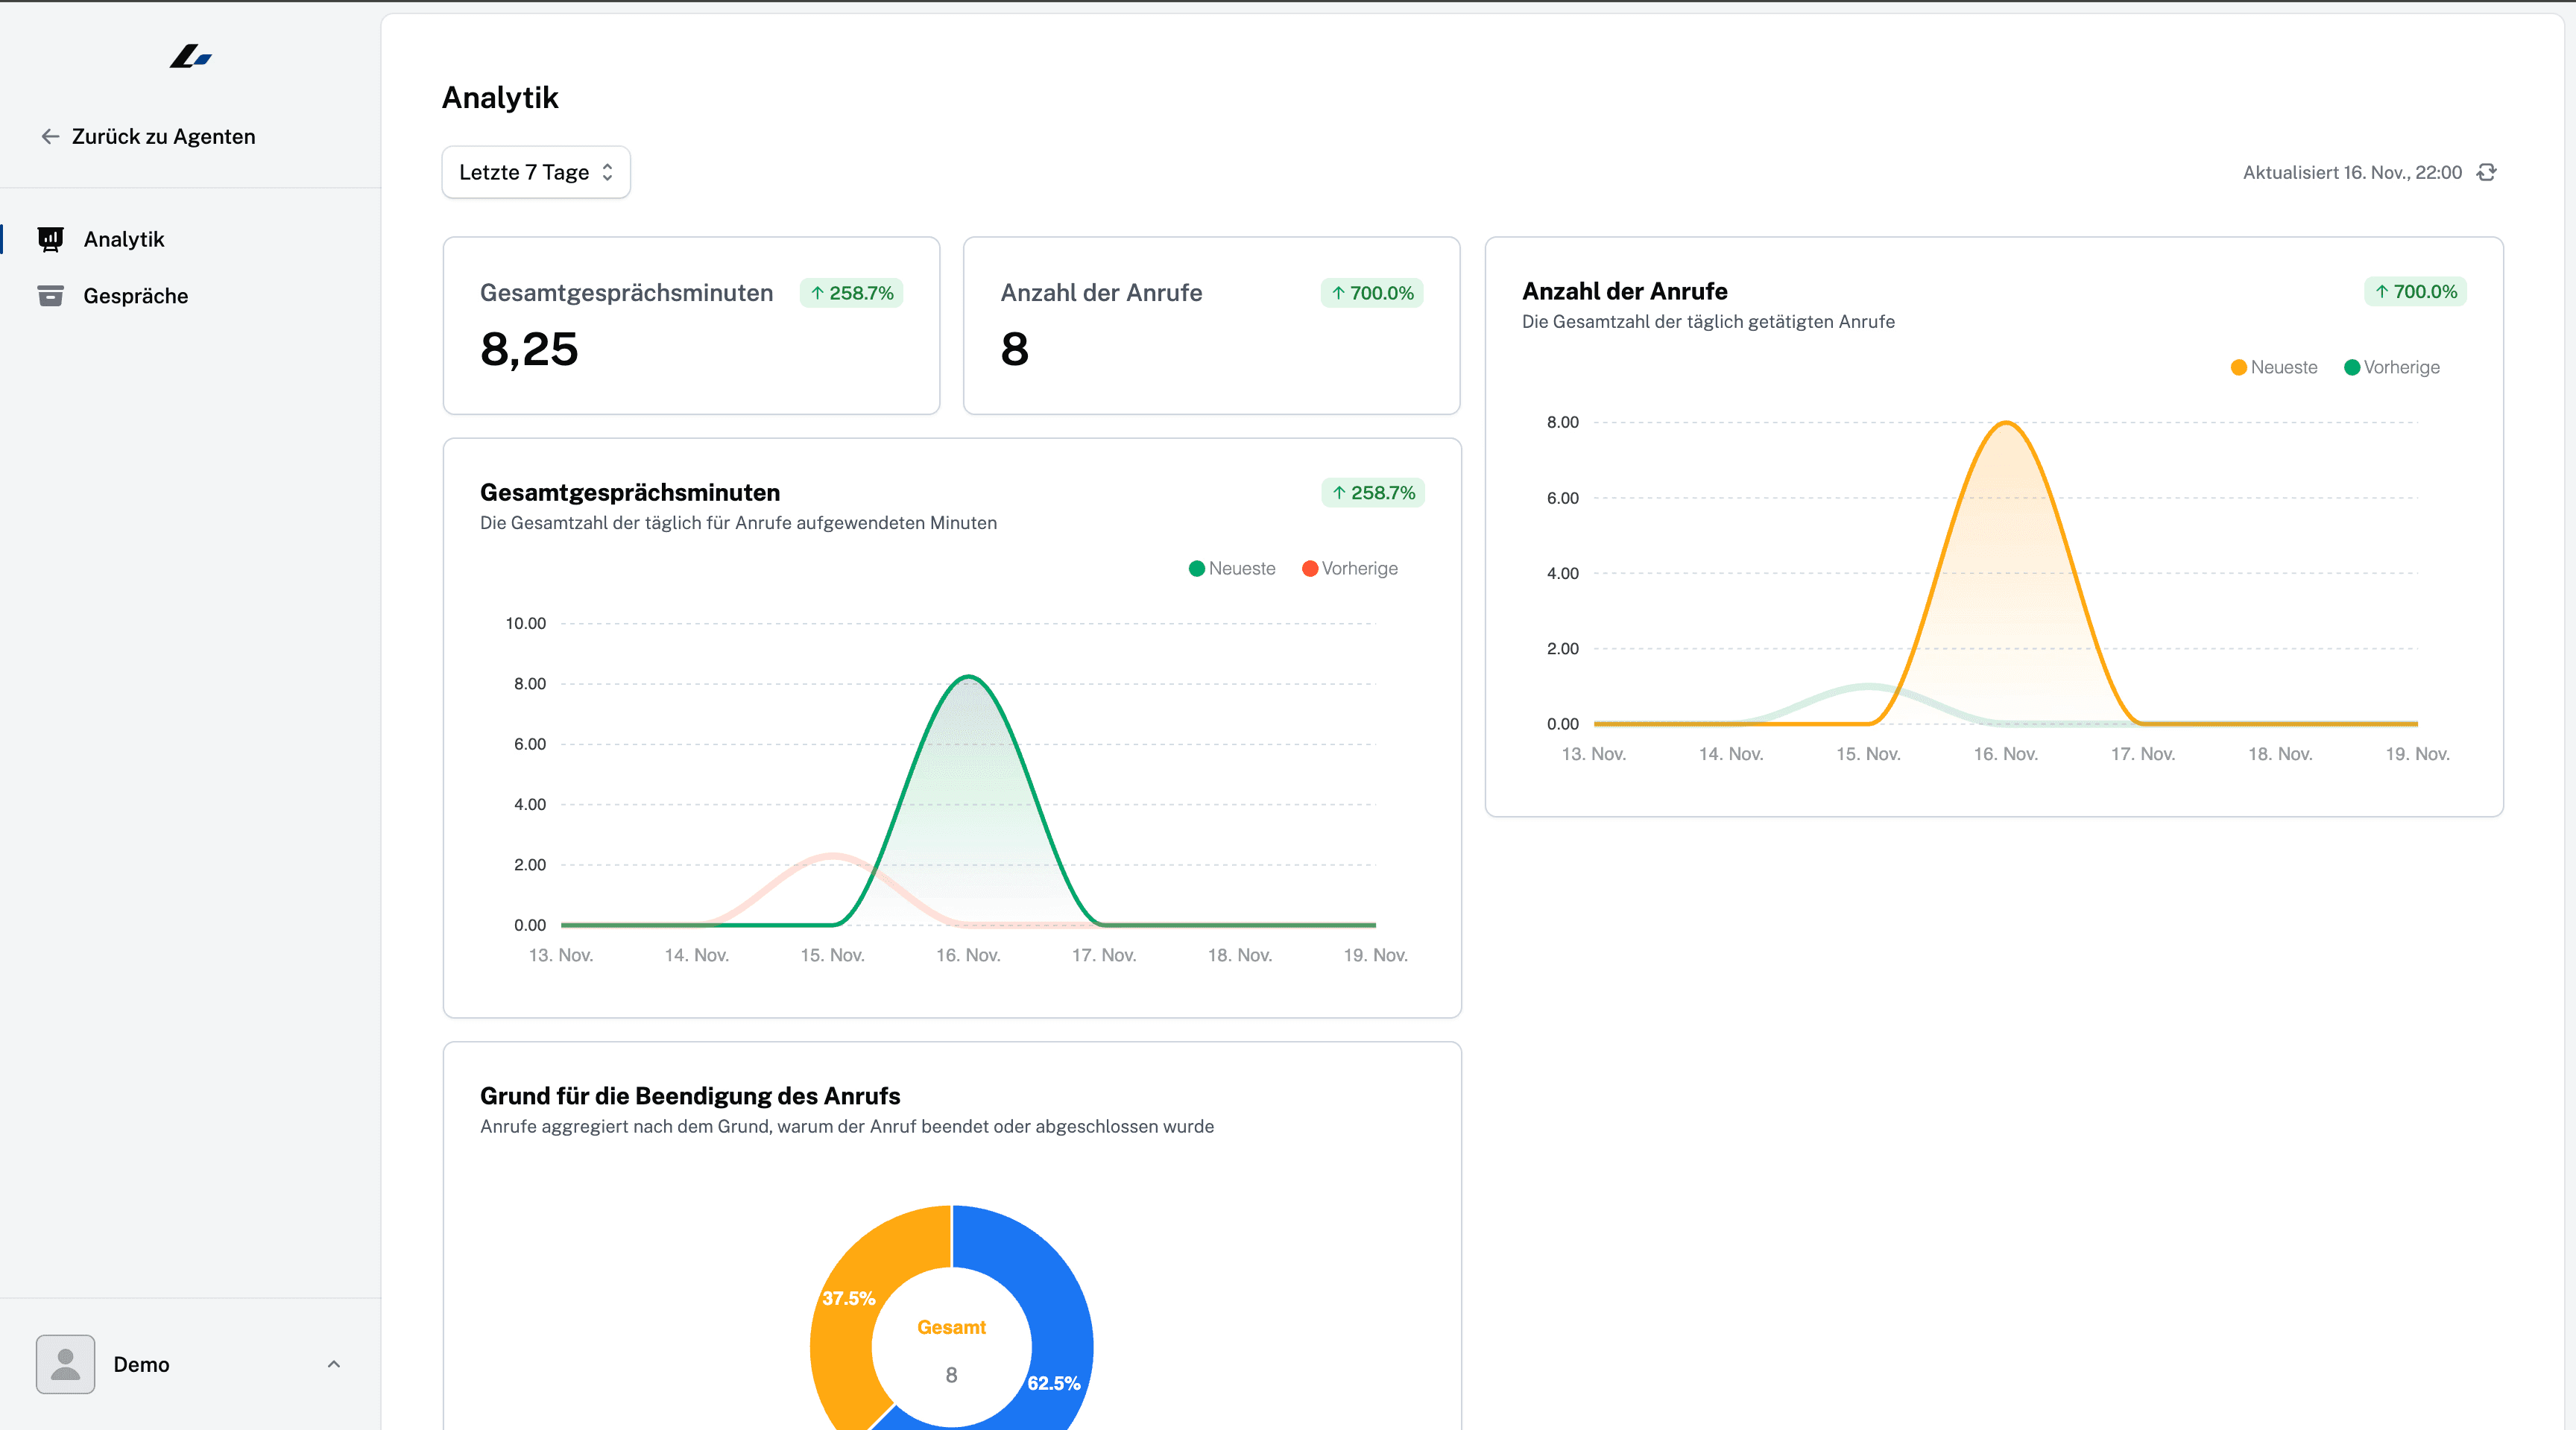Click the app logo in the sidebar

tap(190, 57)
